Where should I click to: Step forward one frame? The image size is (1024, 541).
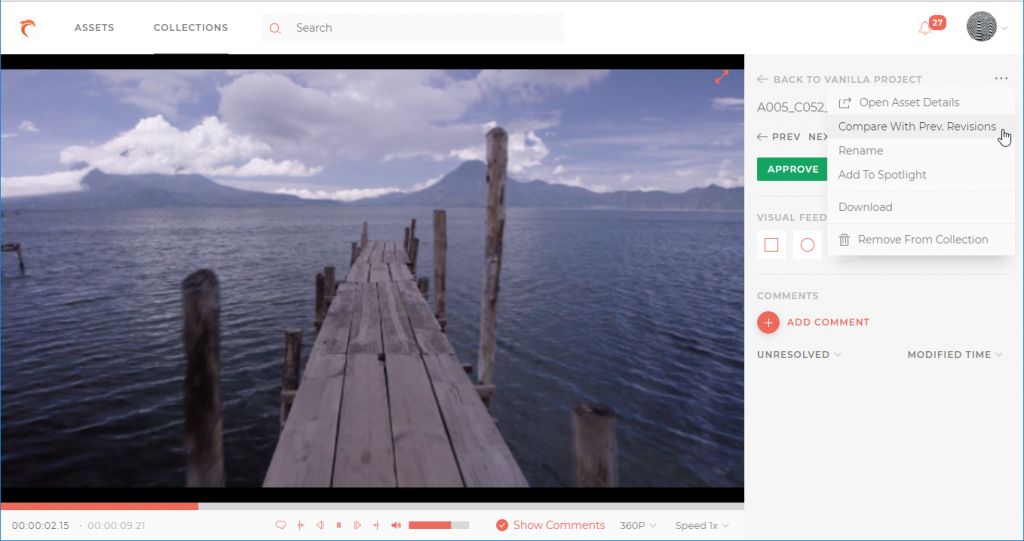coord(357,525)
